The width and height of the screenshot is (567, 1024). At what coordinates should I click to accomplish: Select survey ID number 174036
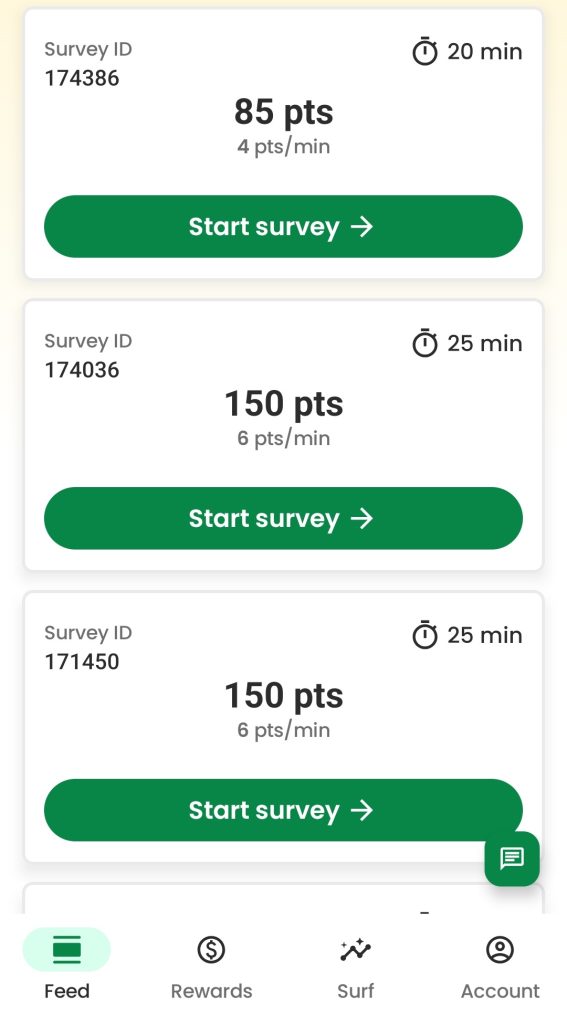click(82, 370)
